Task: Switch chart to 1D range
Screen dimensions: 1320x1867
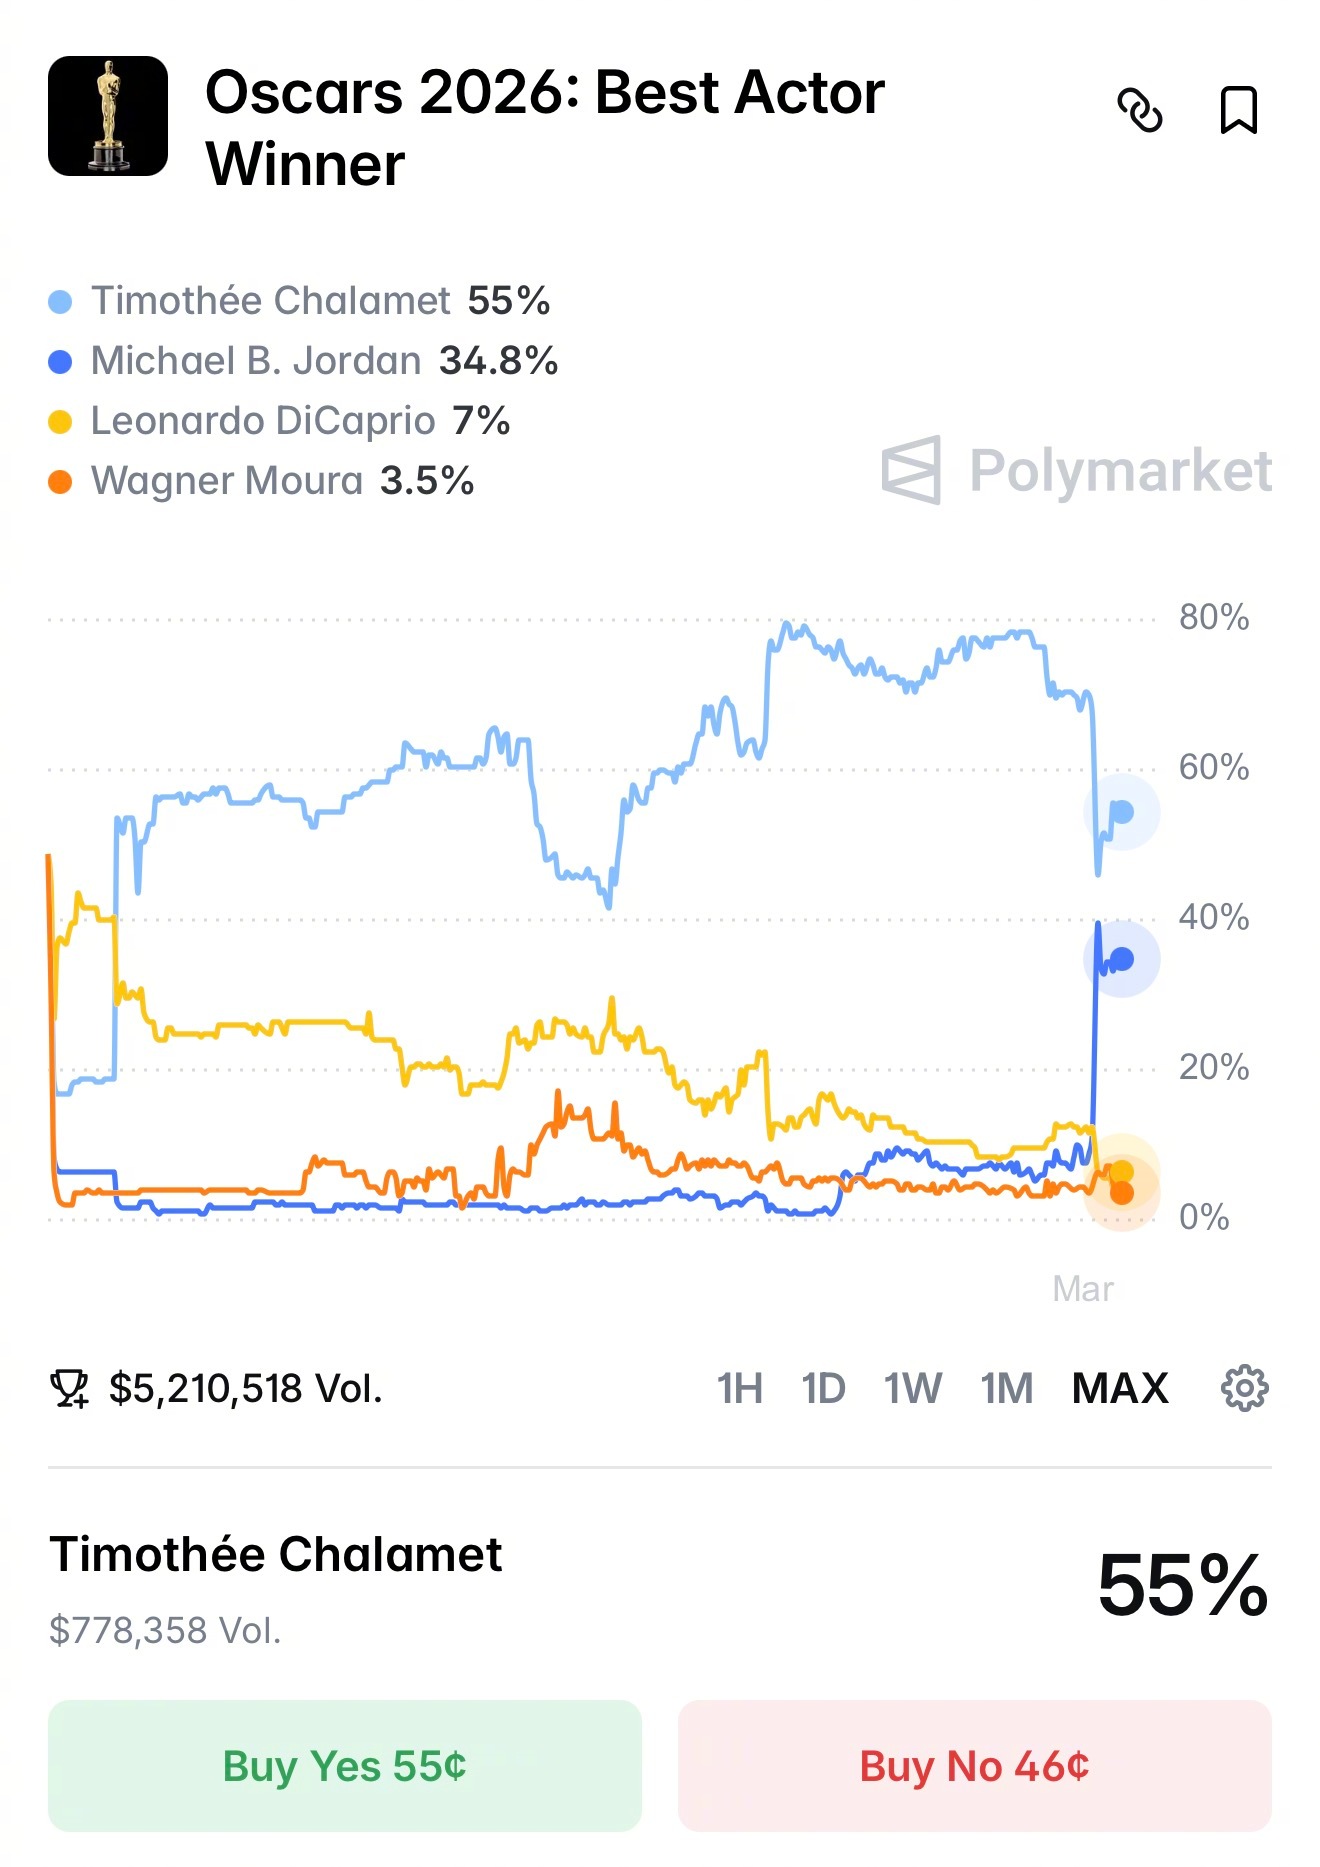Action: pyautogui.click(x=823, y=1389)
